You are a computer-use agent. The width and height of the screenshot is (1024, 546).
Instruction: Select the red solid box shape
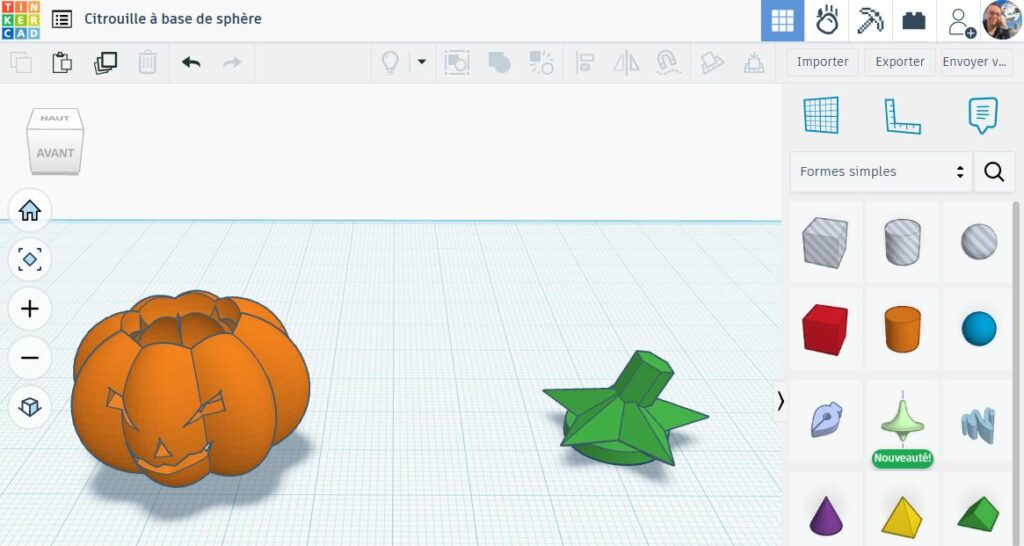(x=825, y=329)
